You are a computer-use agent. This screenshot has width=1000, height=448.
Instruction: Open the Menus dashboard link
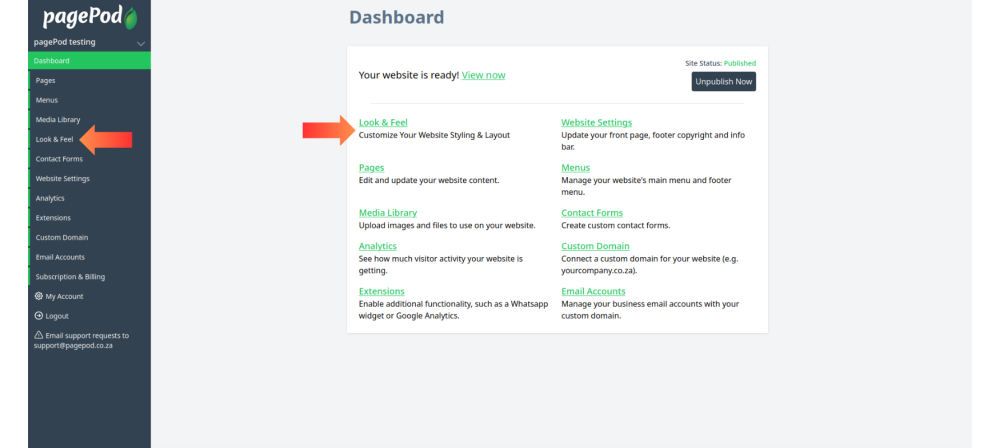pyautogui.click(x=576, y=167)
